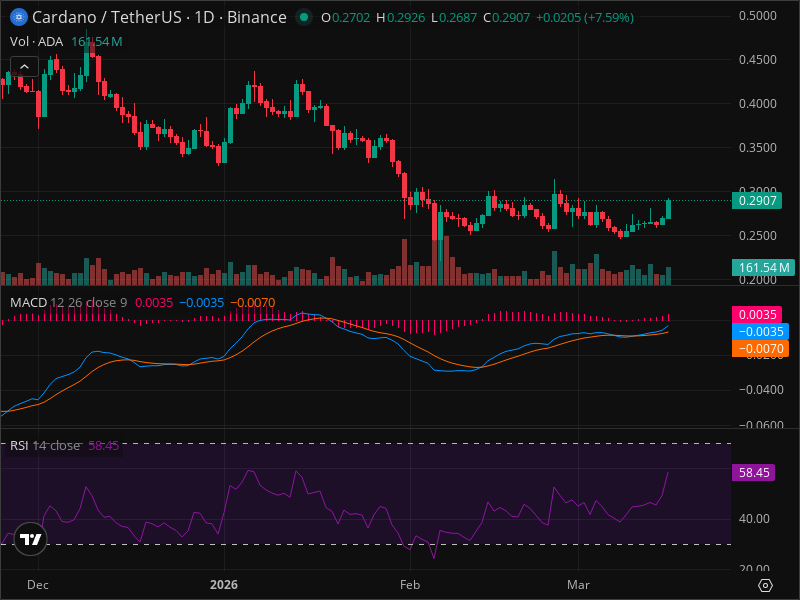Click the blue MACD line label −0.0035

(761, 332)
